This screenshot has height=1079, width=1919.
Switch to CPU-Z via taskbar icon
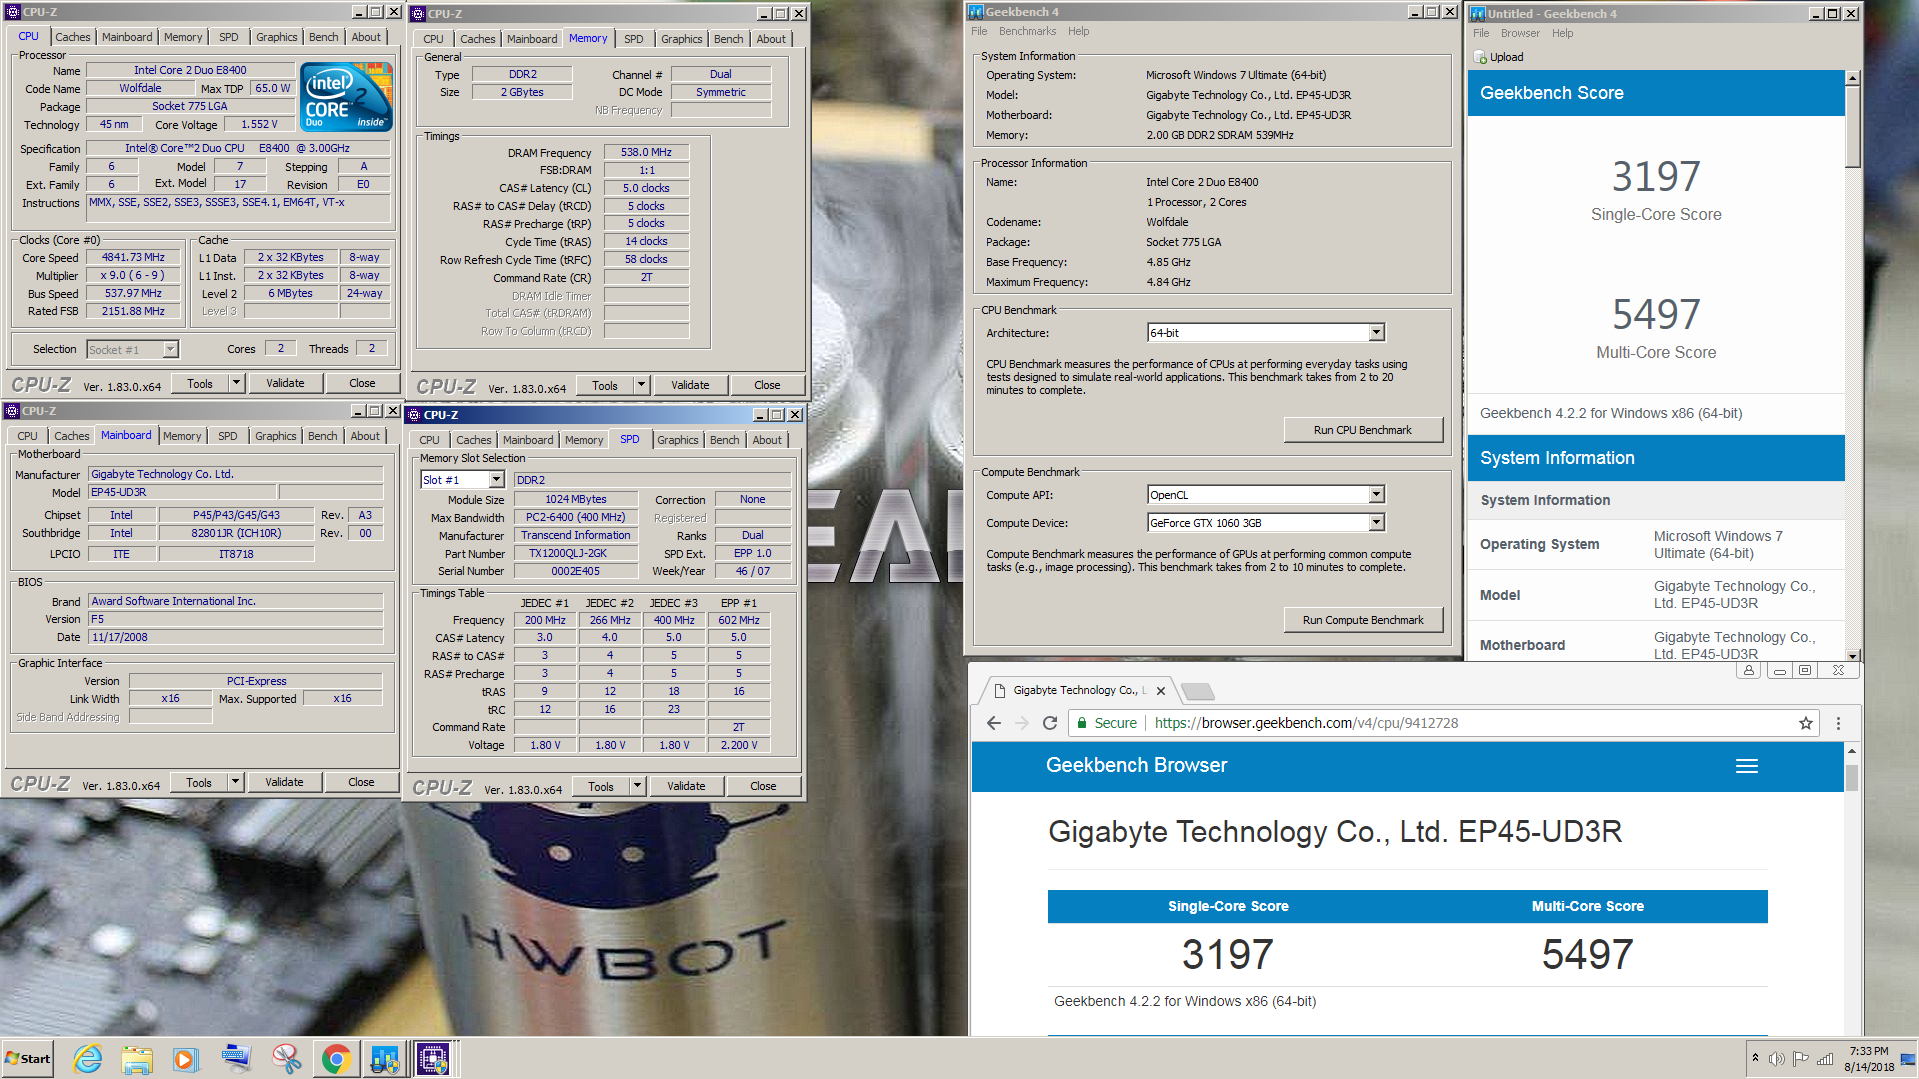point(433,1059)
